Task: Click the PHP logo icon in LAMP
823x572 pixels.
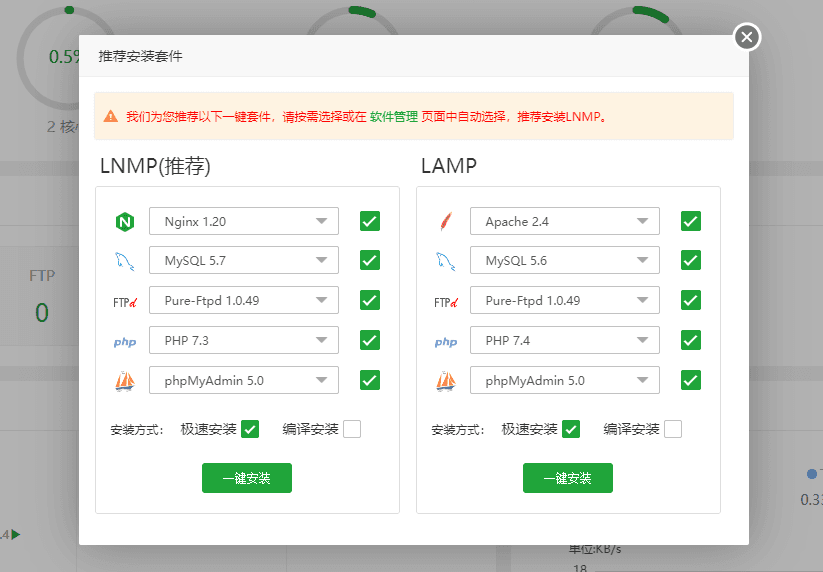Action: coord(446,342)
